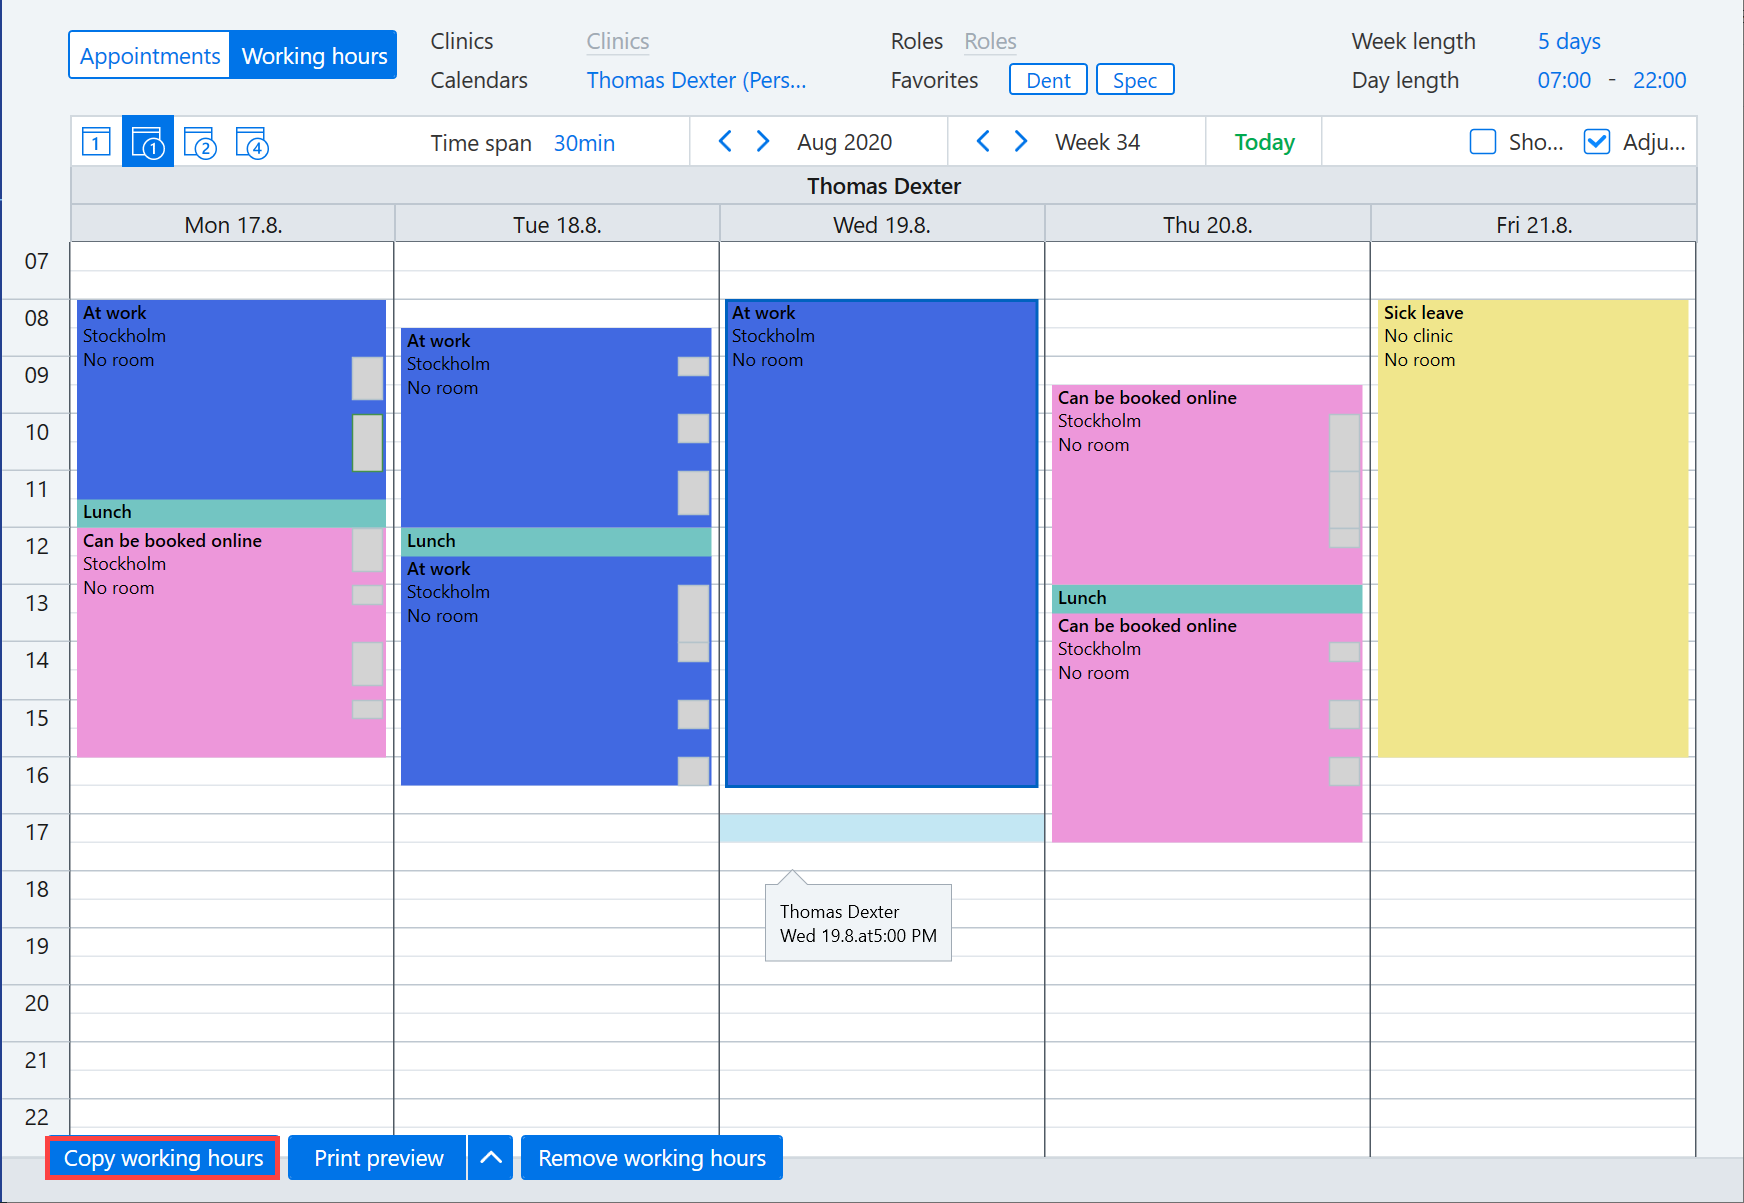Viewport: 1744px width, 1203px height.
Task: Click Aug 2020 month label
Action: point(844,142)
